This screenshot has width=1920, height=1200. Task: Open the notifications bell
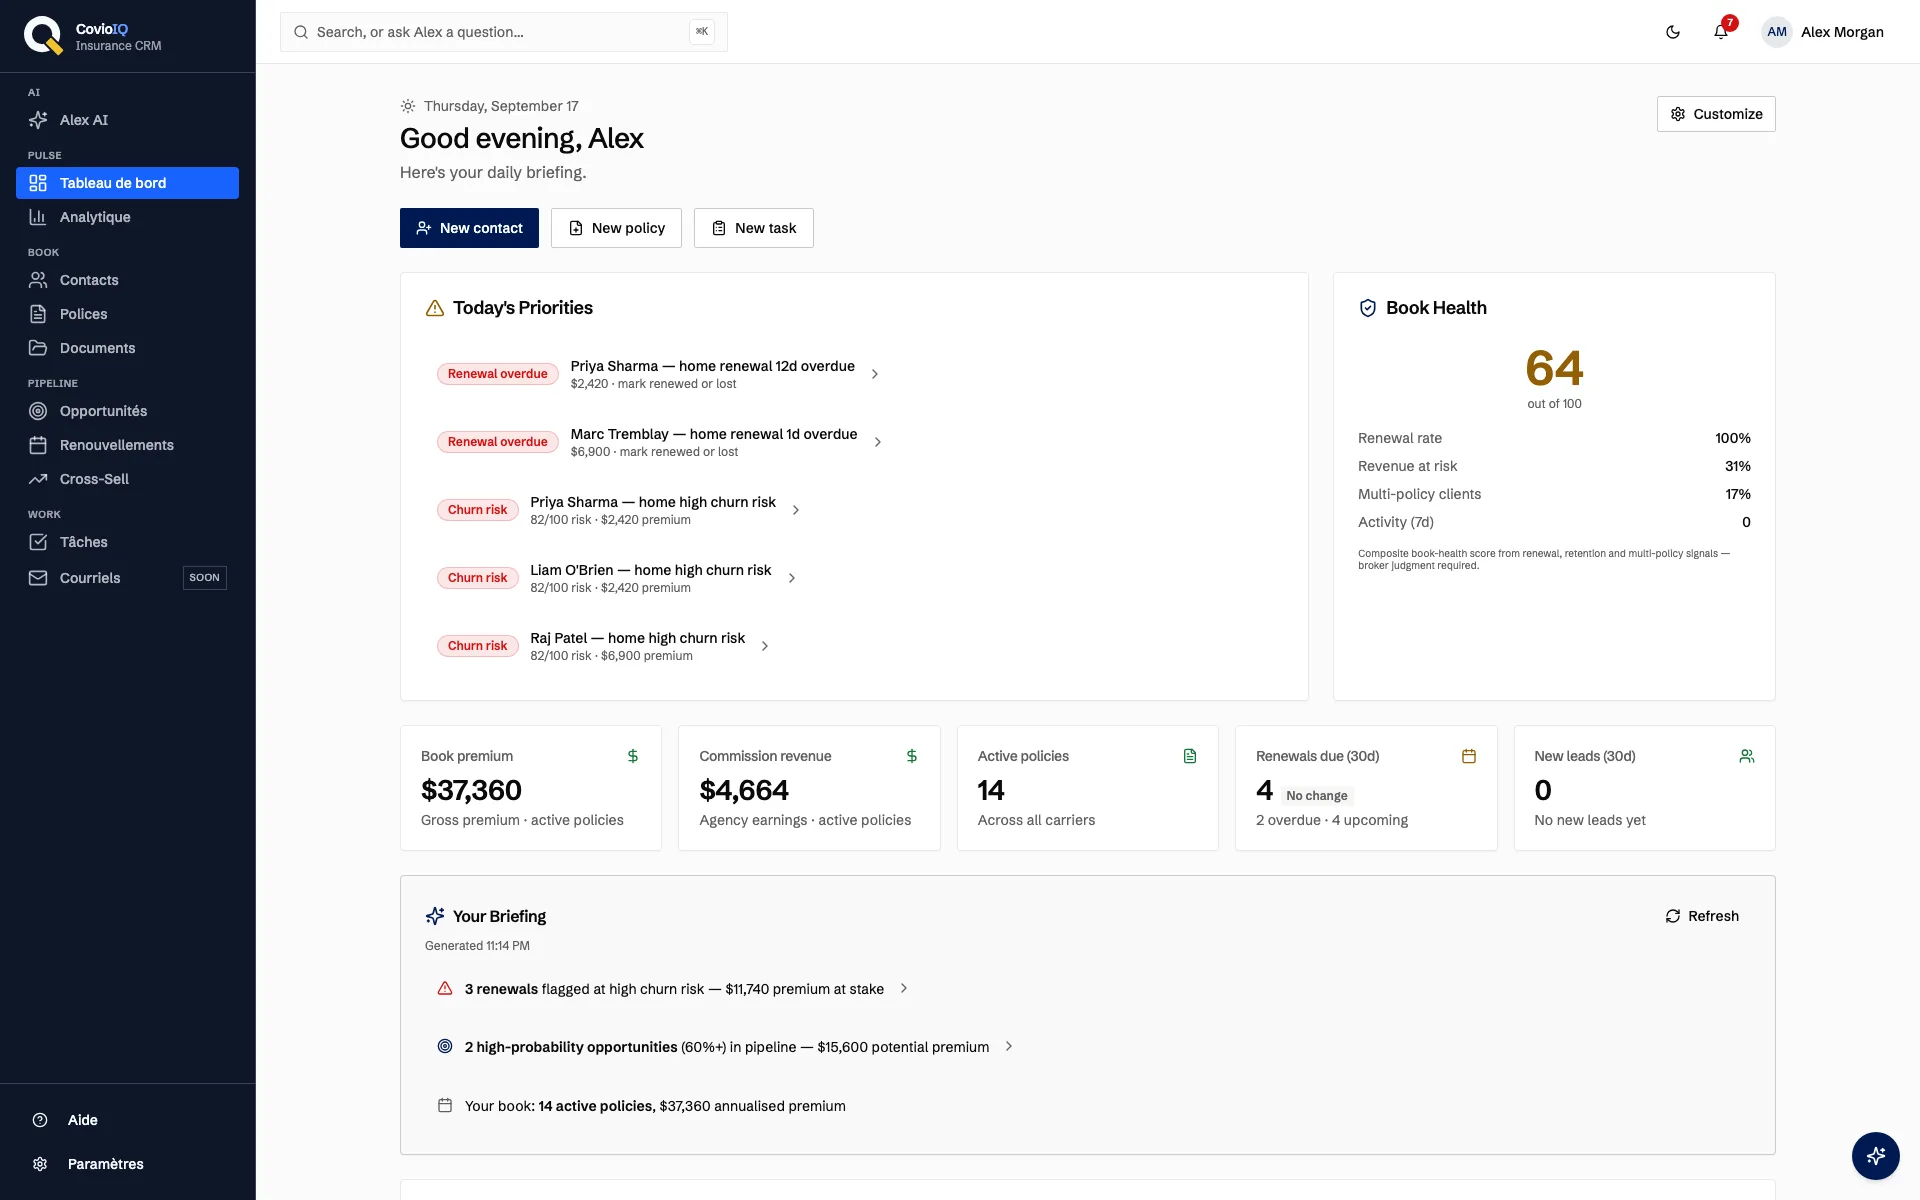[x=1721, y=32]
